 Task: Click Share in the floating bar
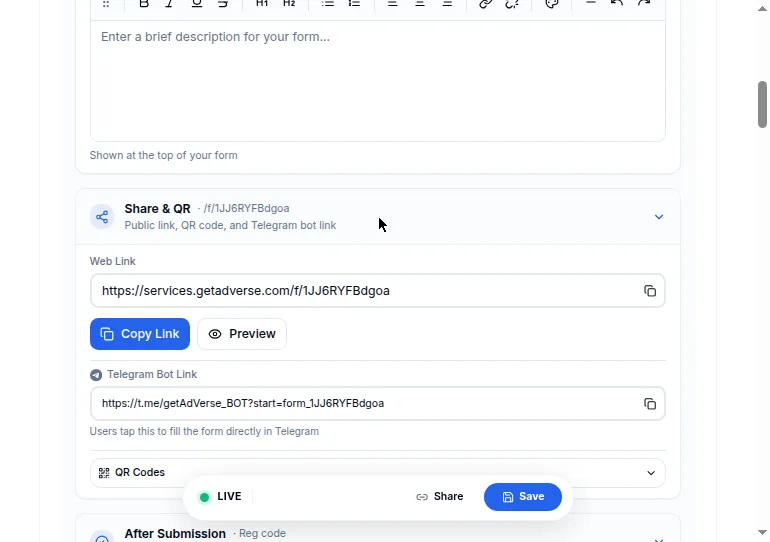[440, 497]
